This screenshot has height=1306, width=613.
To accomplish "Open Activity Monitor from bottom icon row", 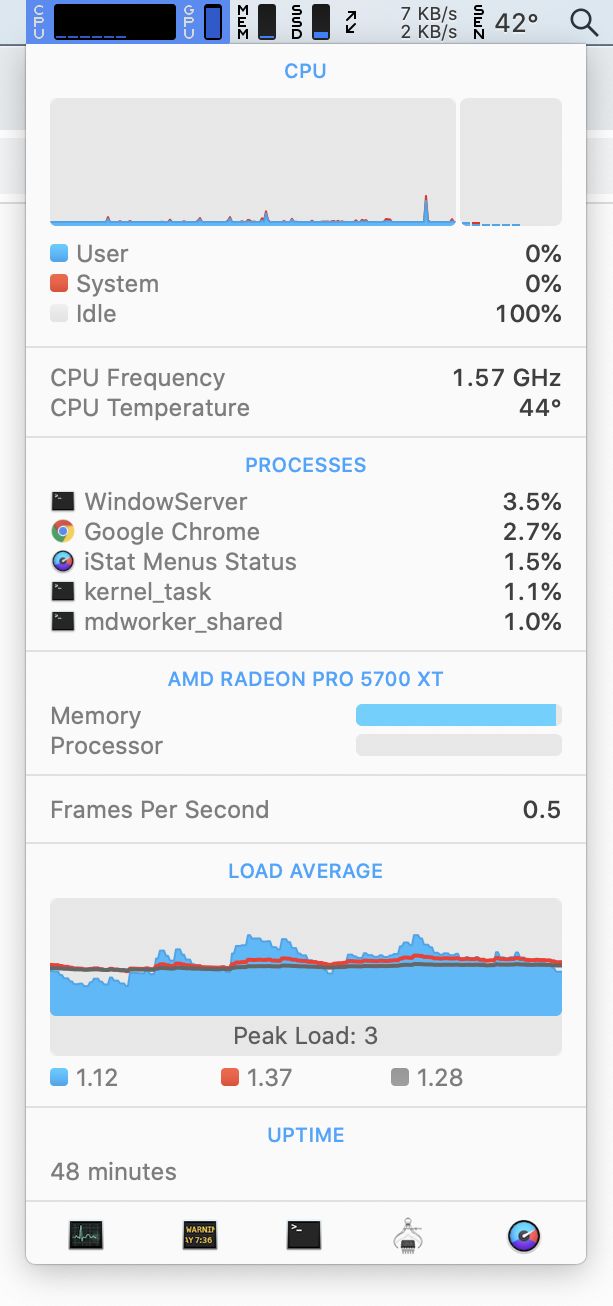I will 86,1235.
